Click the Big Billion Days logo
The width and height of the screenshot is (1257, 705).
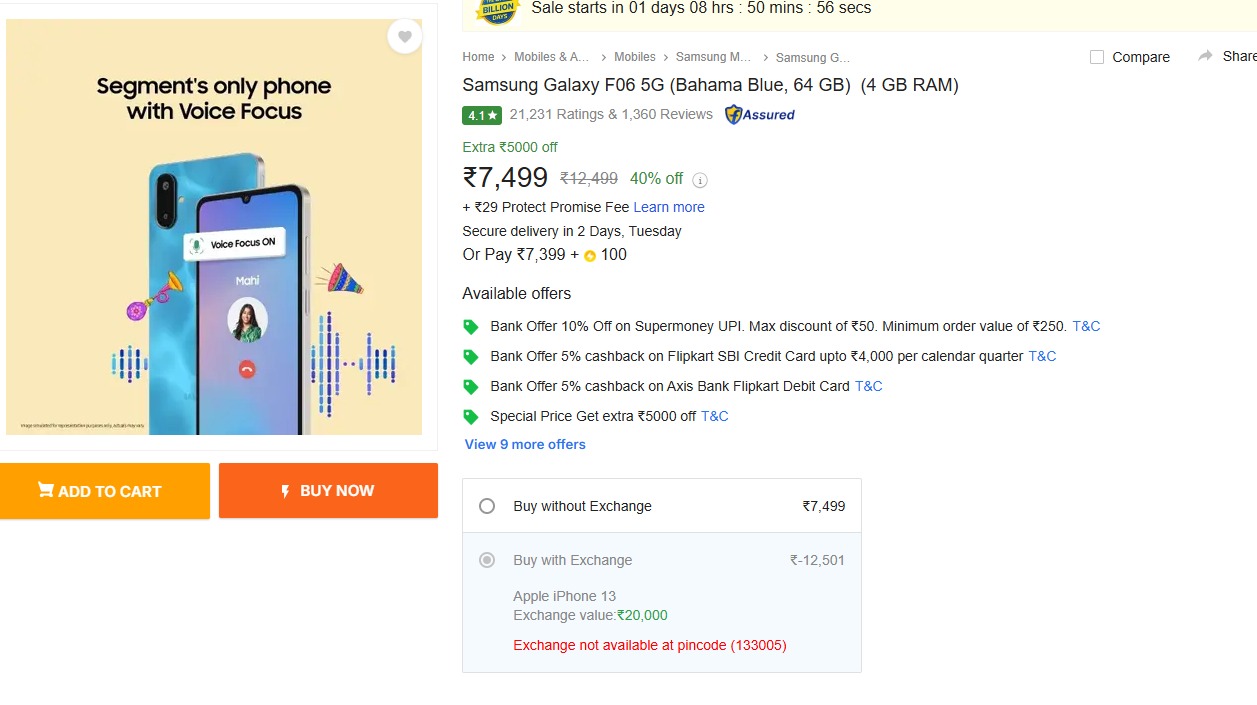click(x=497, y=10)
